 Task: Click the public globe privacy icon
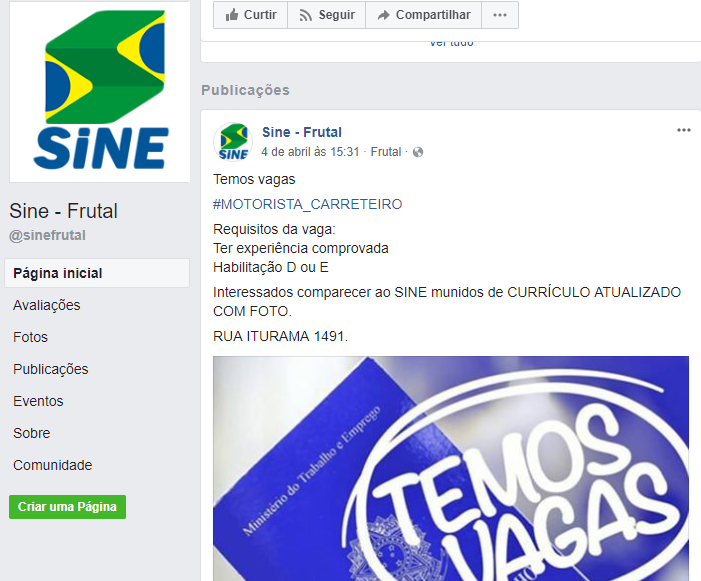(418, 152)
